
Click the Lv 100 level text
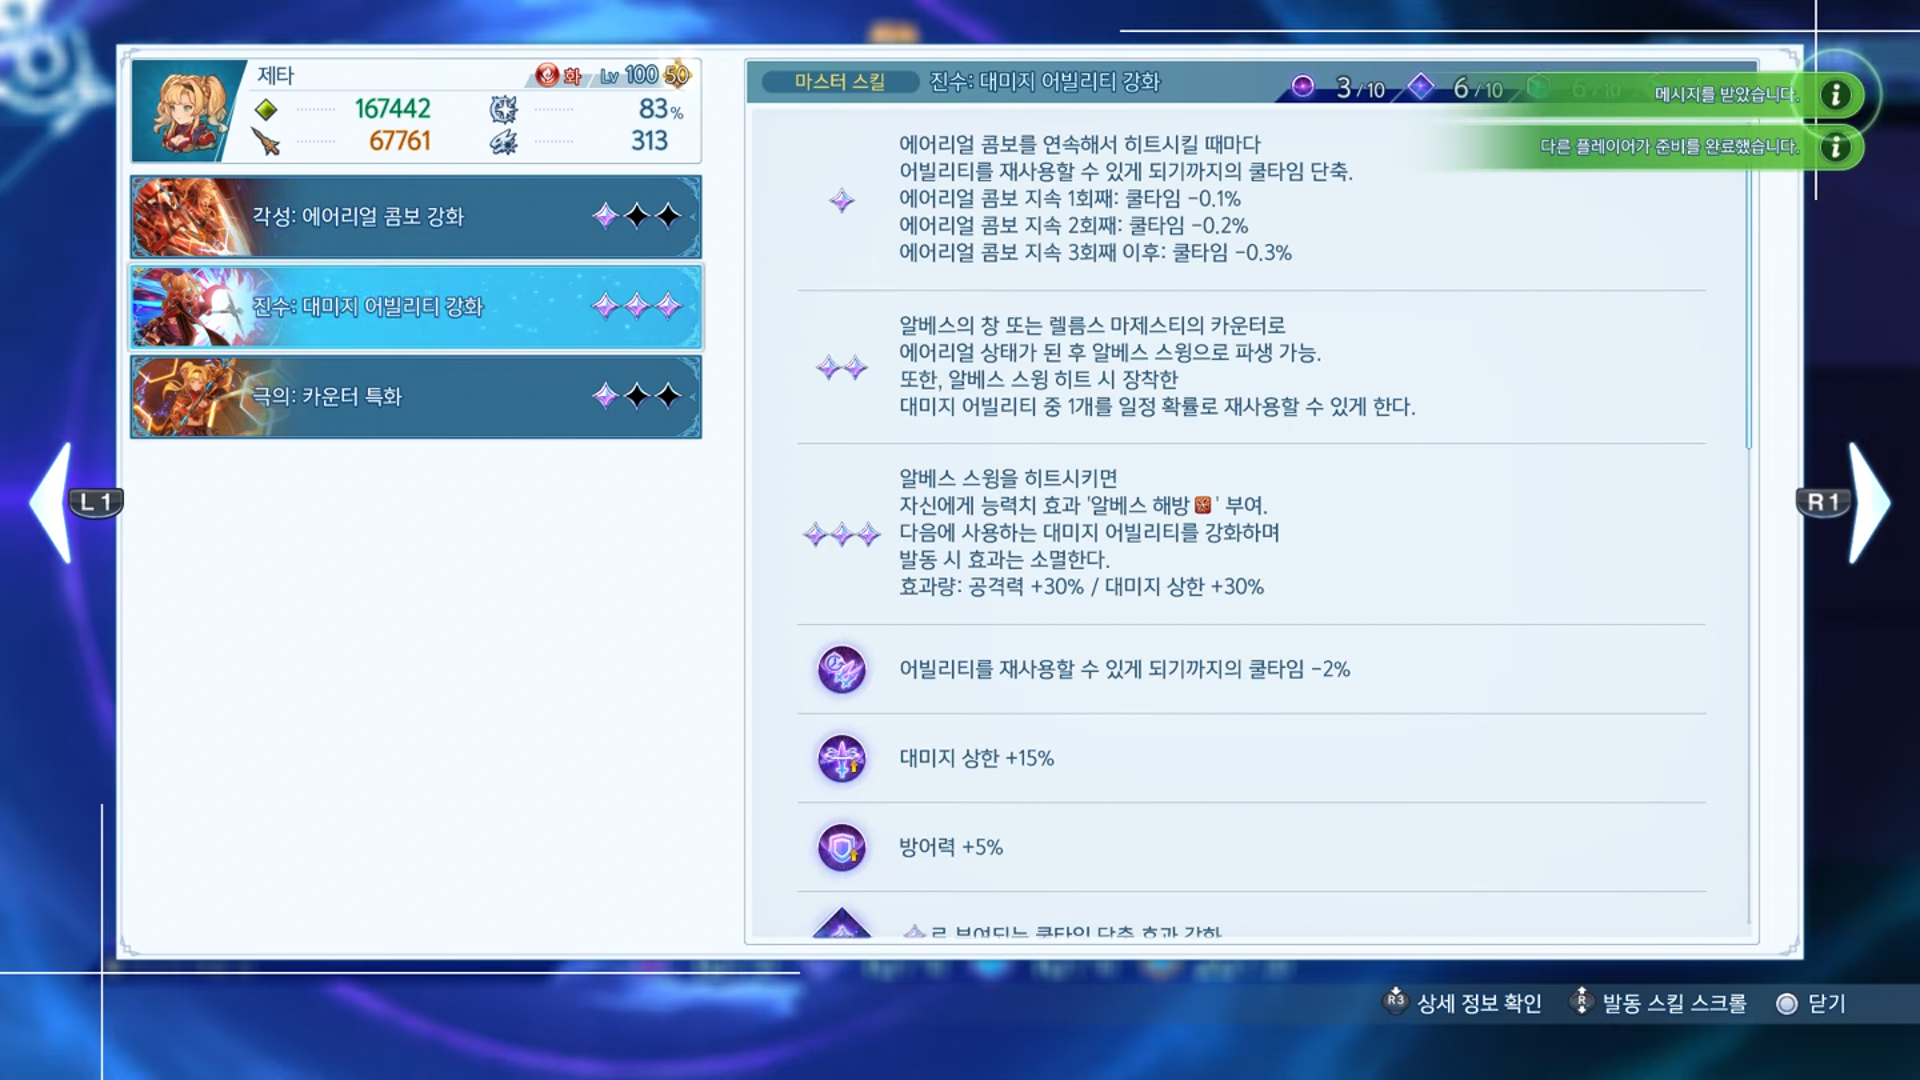[x=629, y=75]
